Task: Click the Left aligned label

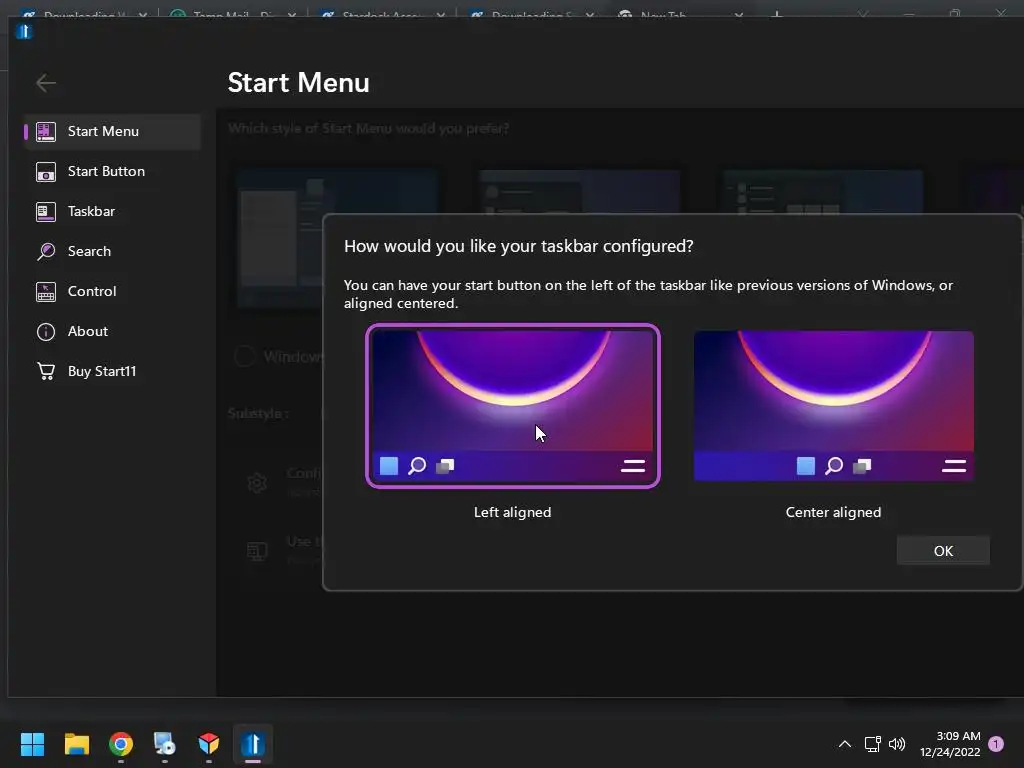Action: tap(513, 512)
